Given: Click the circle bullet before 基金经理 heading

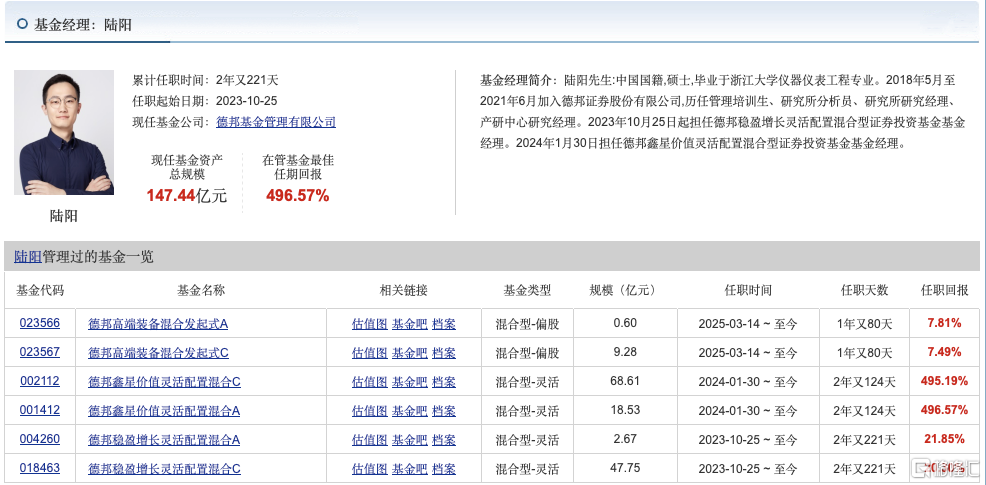Looking at the screenshot, I should 23,24.
